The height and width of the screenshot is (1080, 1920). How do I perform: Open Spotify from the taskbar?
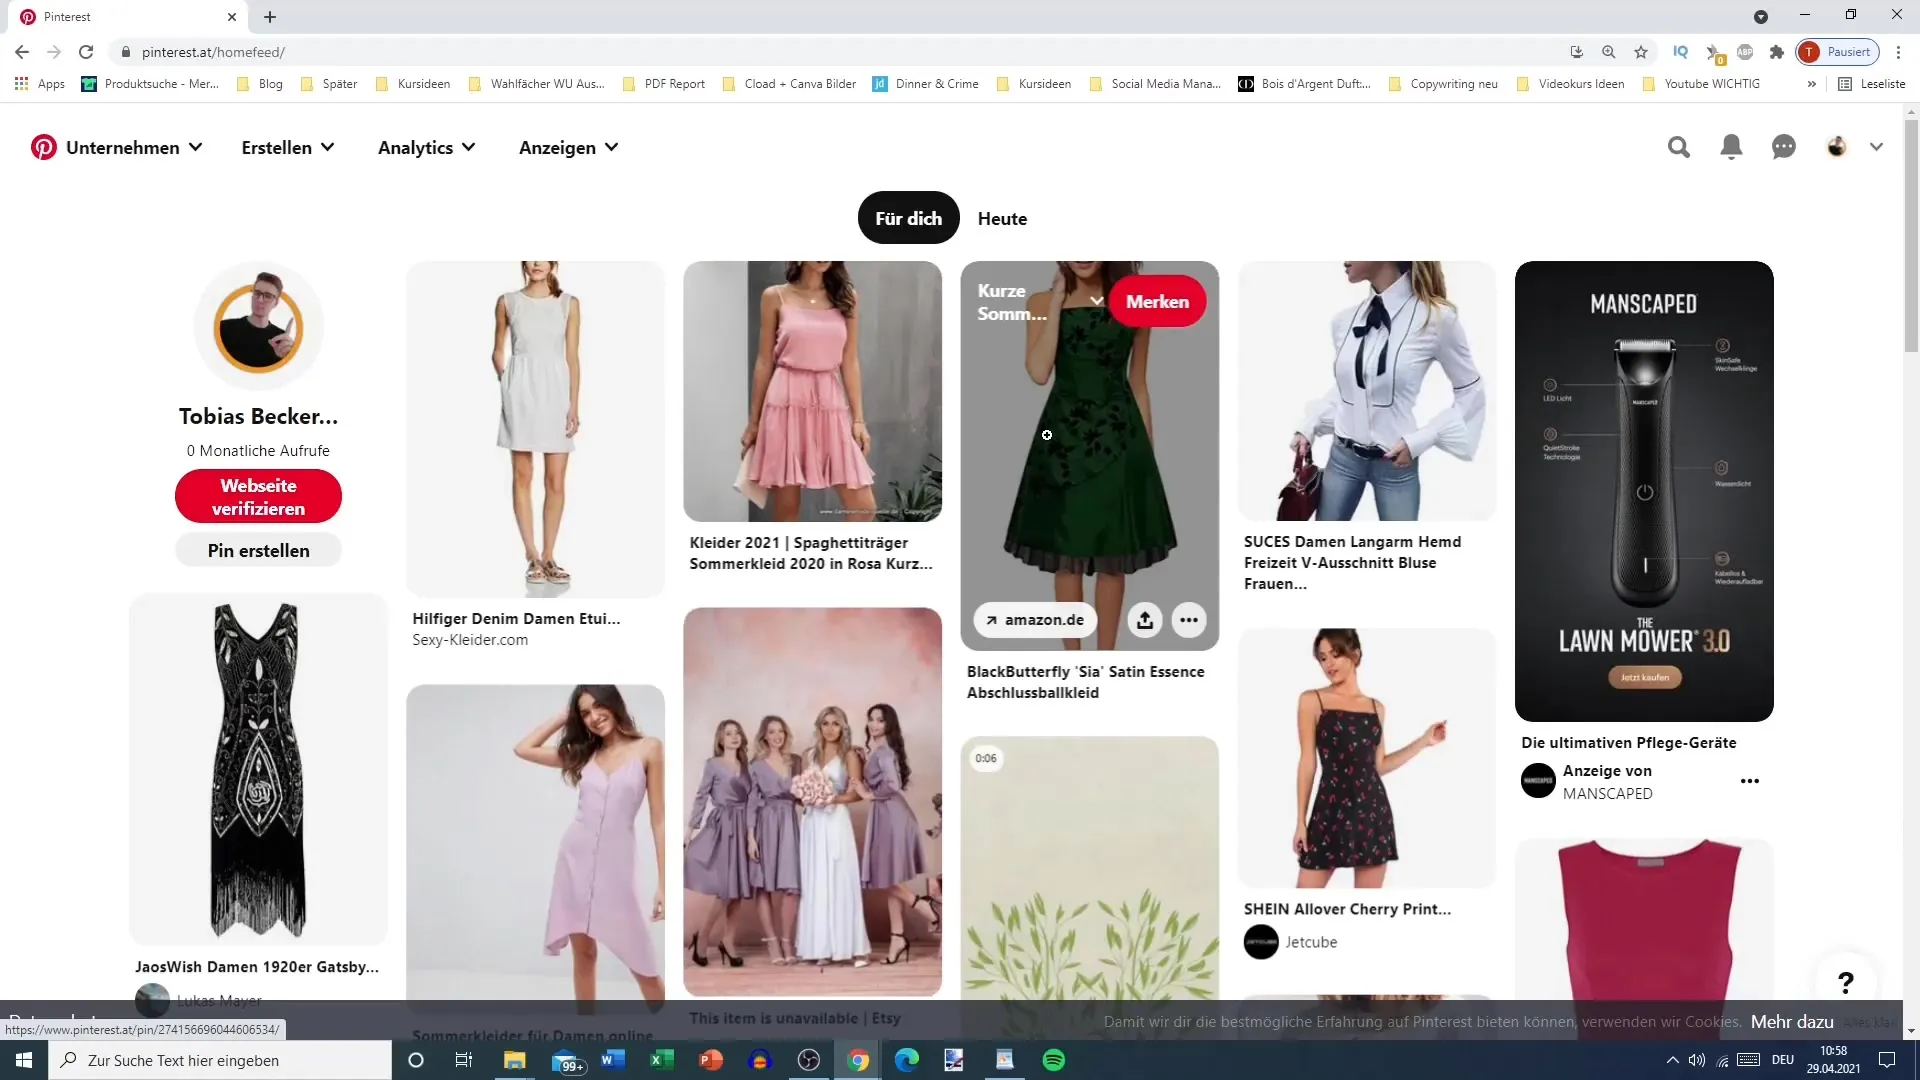click(x=1054, y=1060)
